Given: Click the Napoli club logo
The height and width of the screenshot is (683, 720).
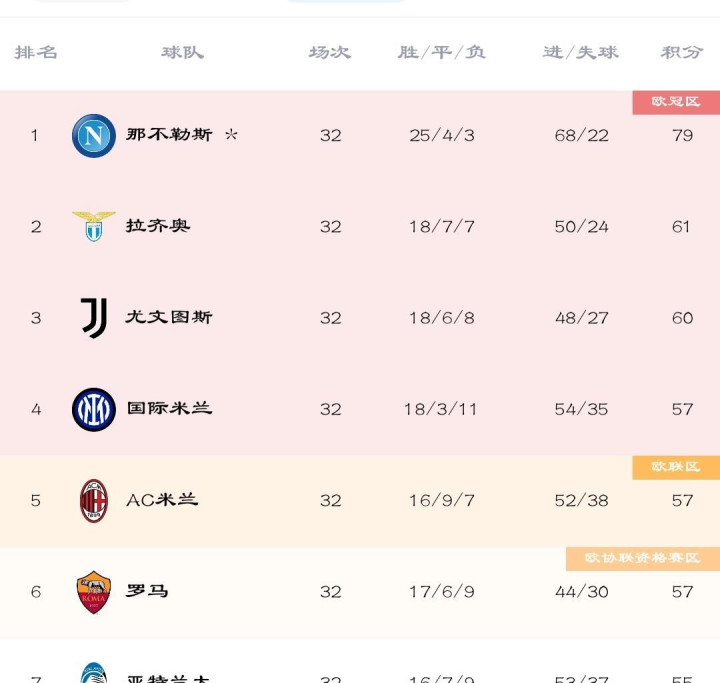Looking at the screenshot, I should (x=94, y=135).
